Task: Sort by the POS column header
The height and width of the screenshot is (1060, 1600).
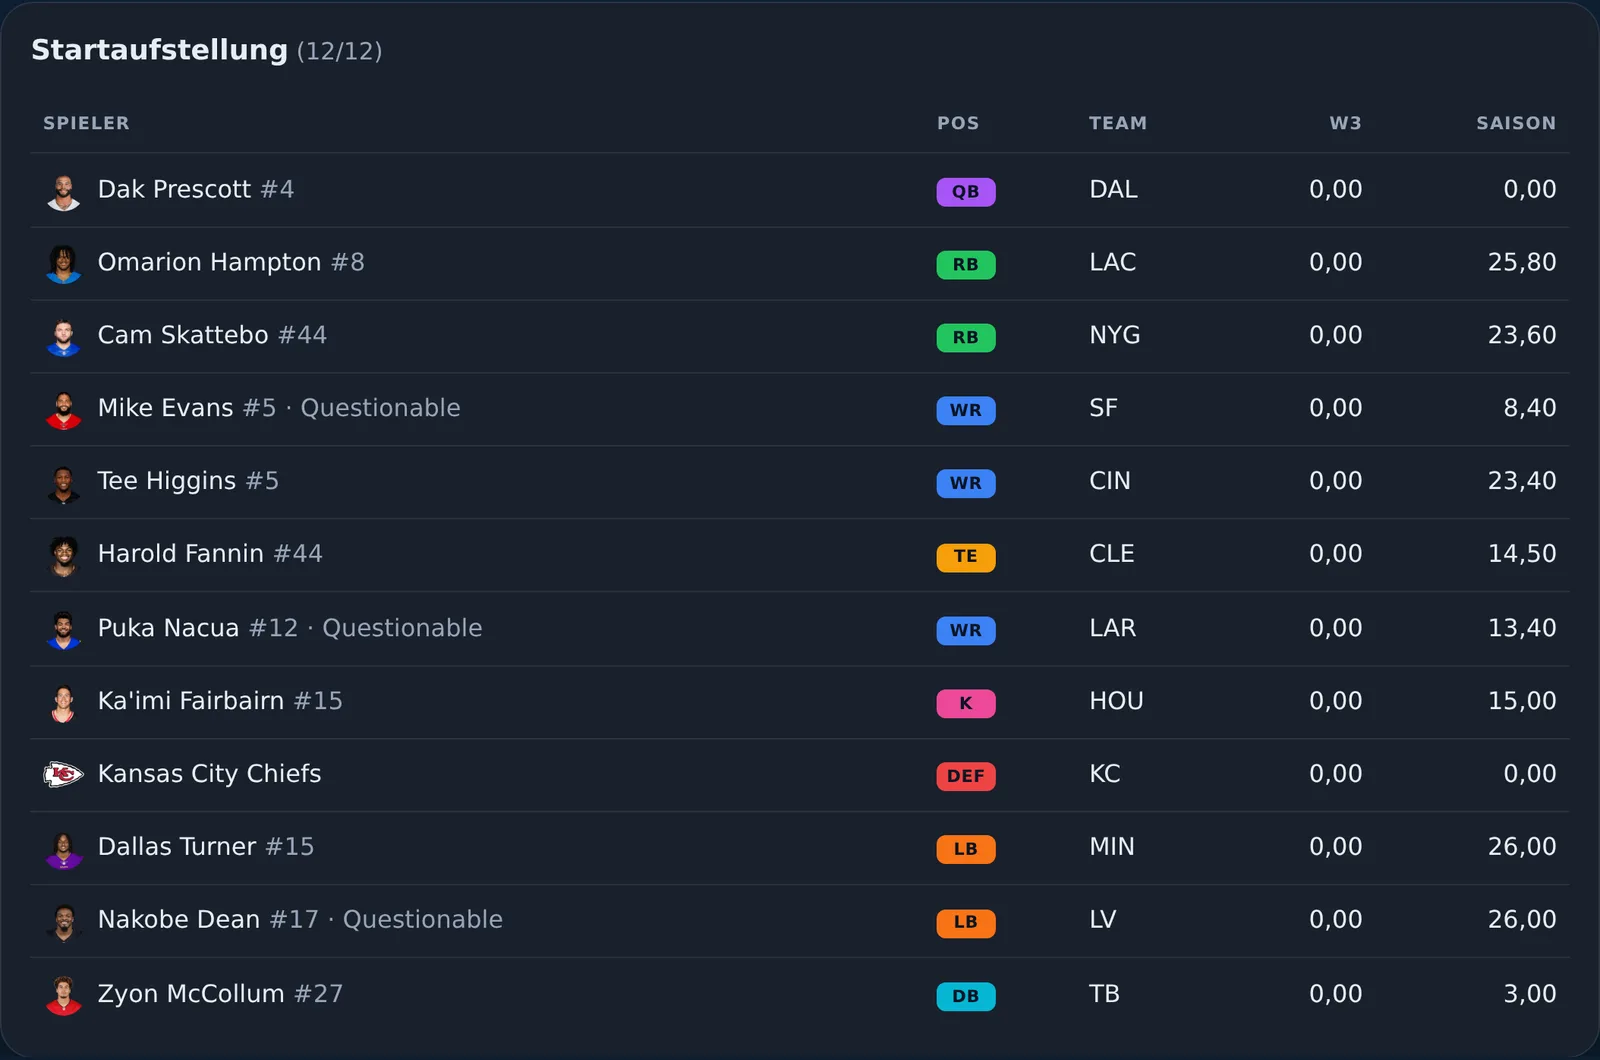Action: point(958,123)
